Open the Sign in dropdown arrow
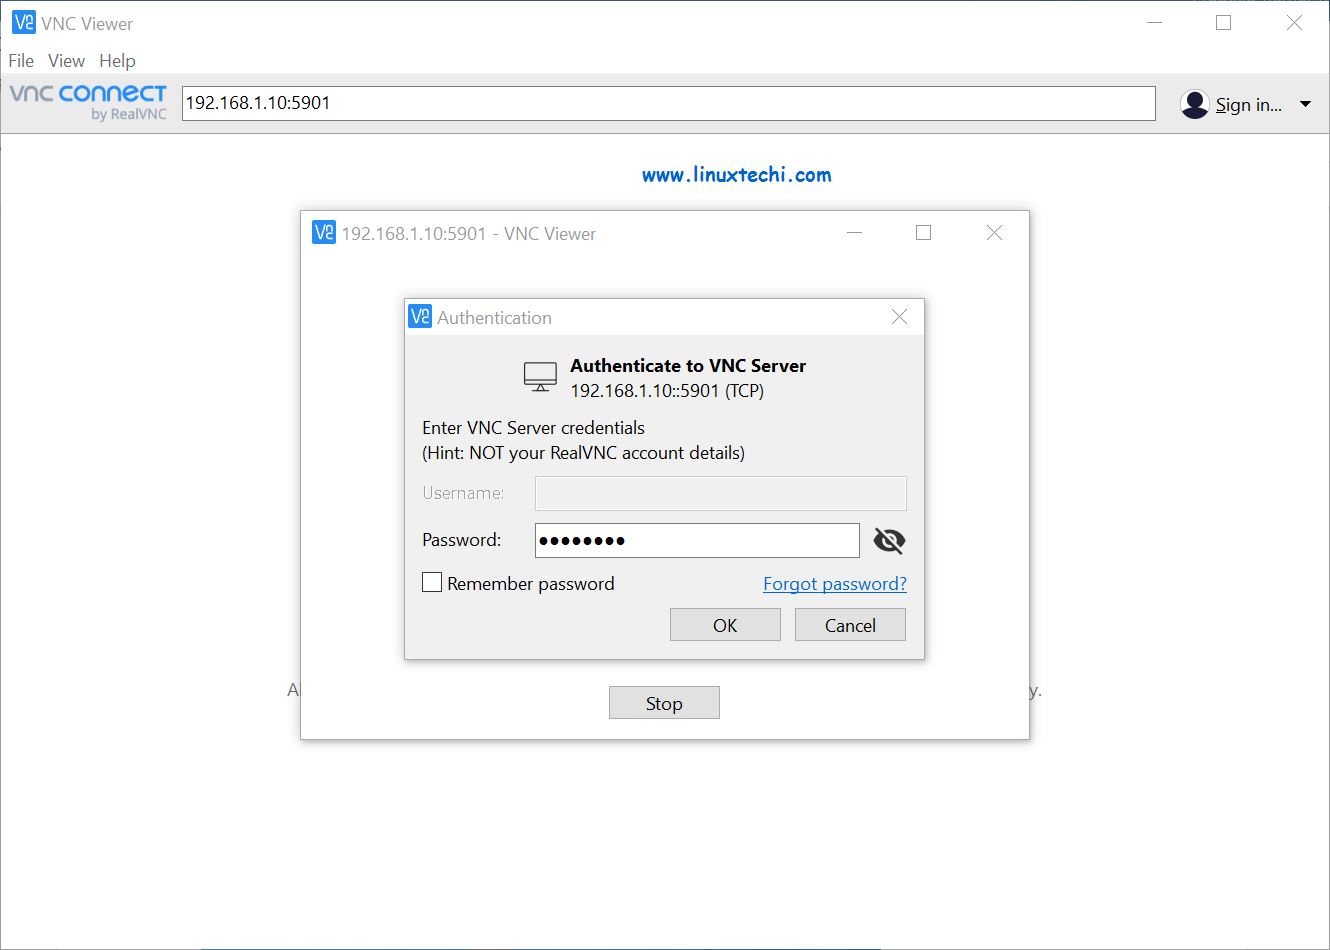 point(1305,103)
